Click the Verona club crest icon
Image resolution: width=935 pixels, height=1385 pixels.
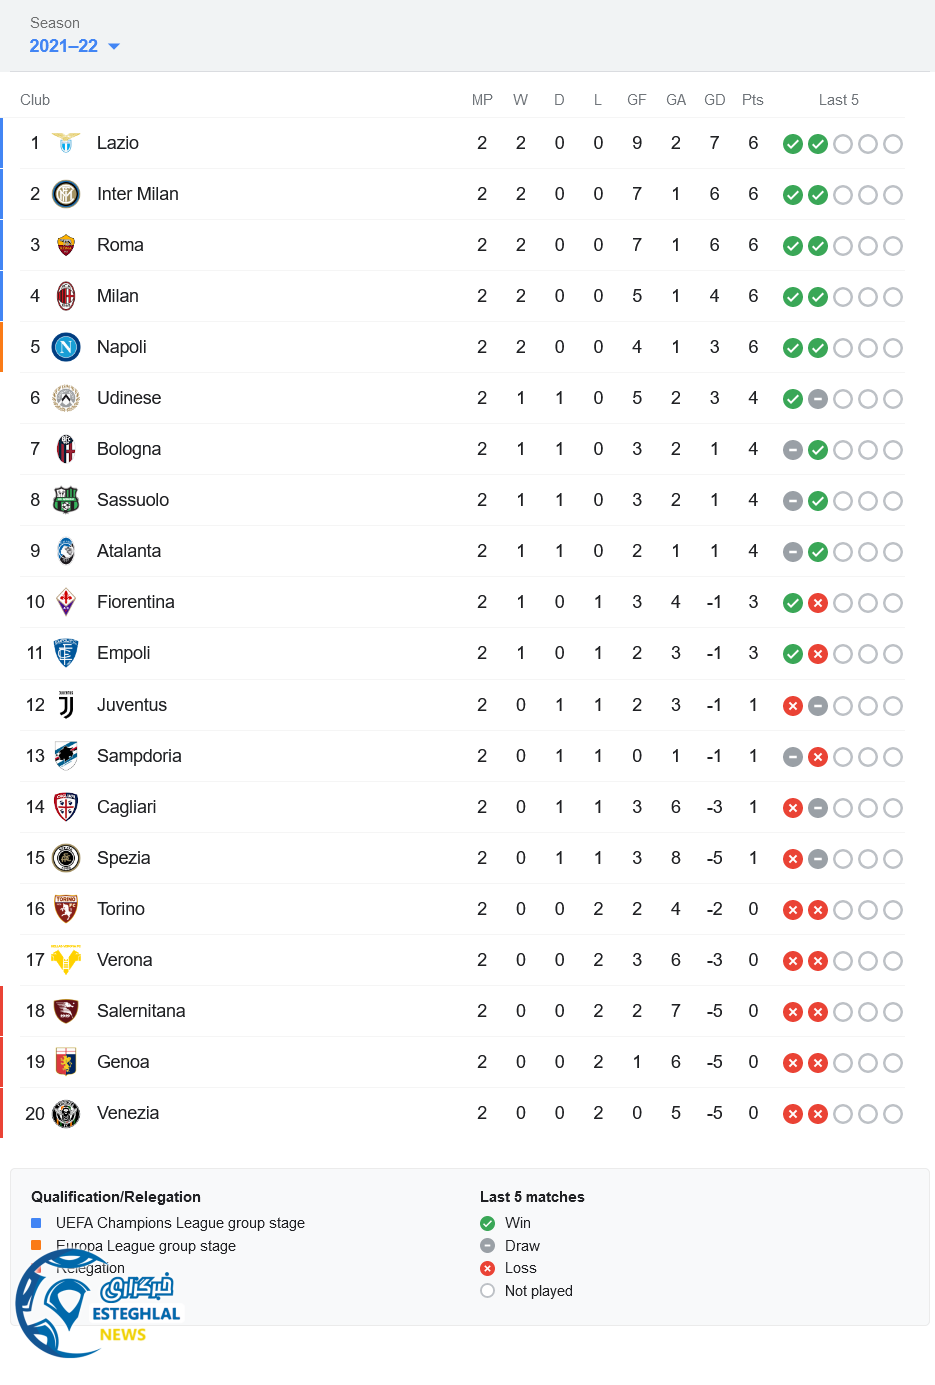tap(66, 960)
